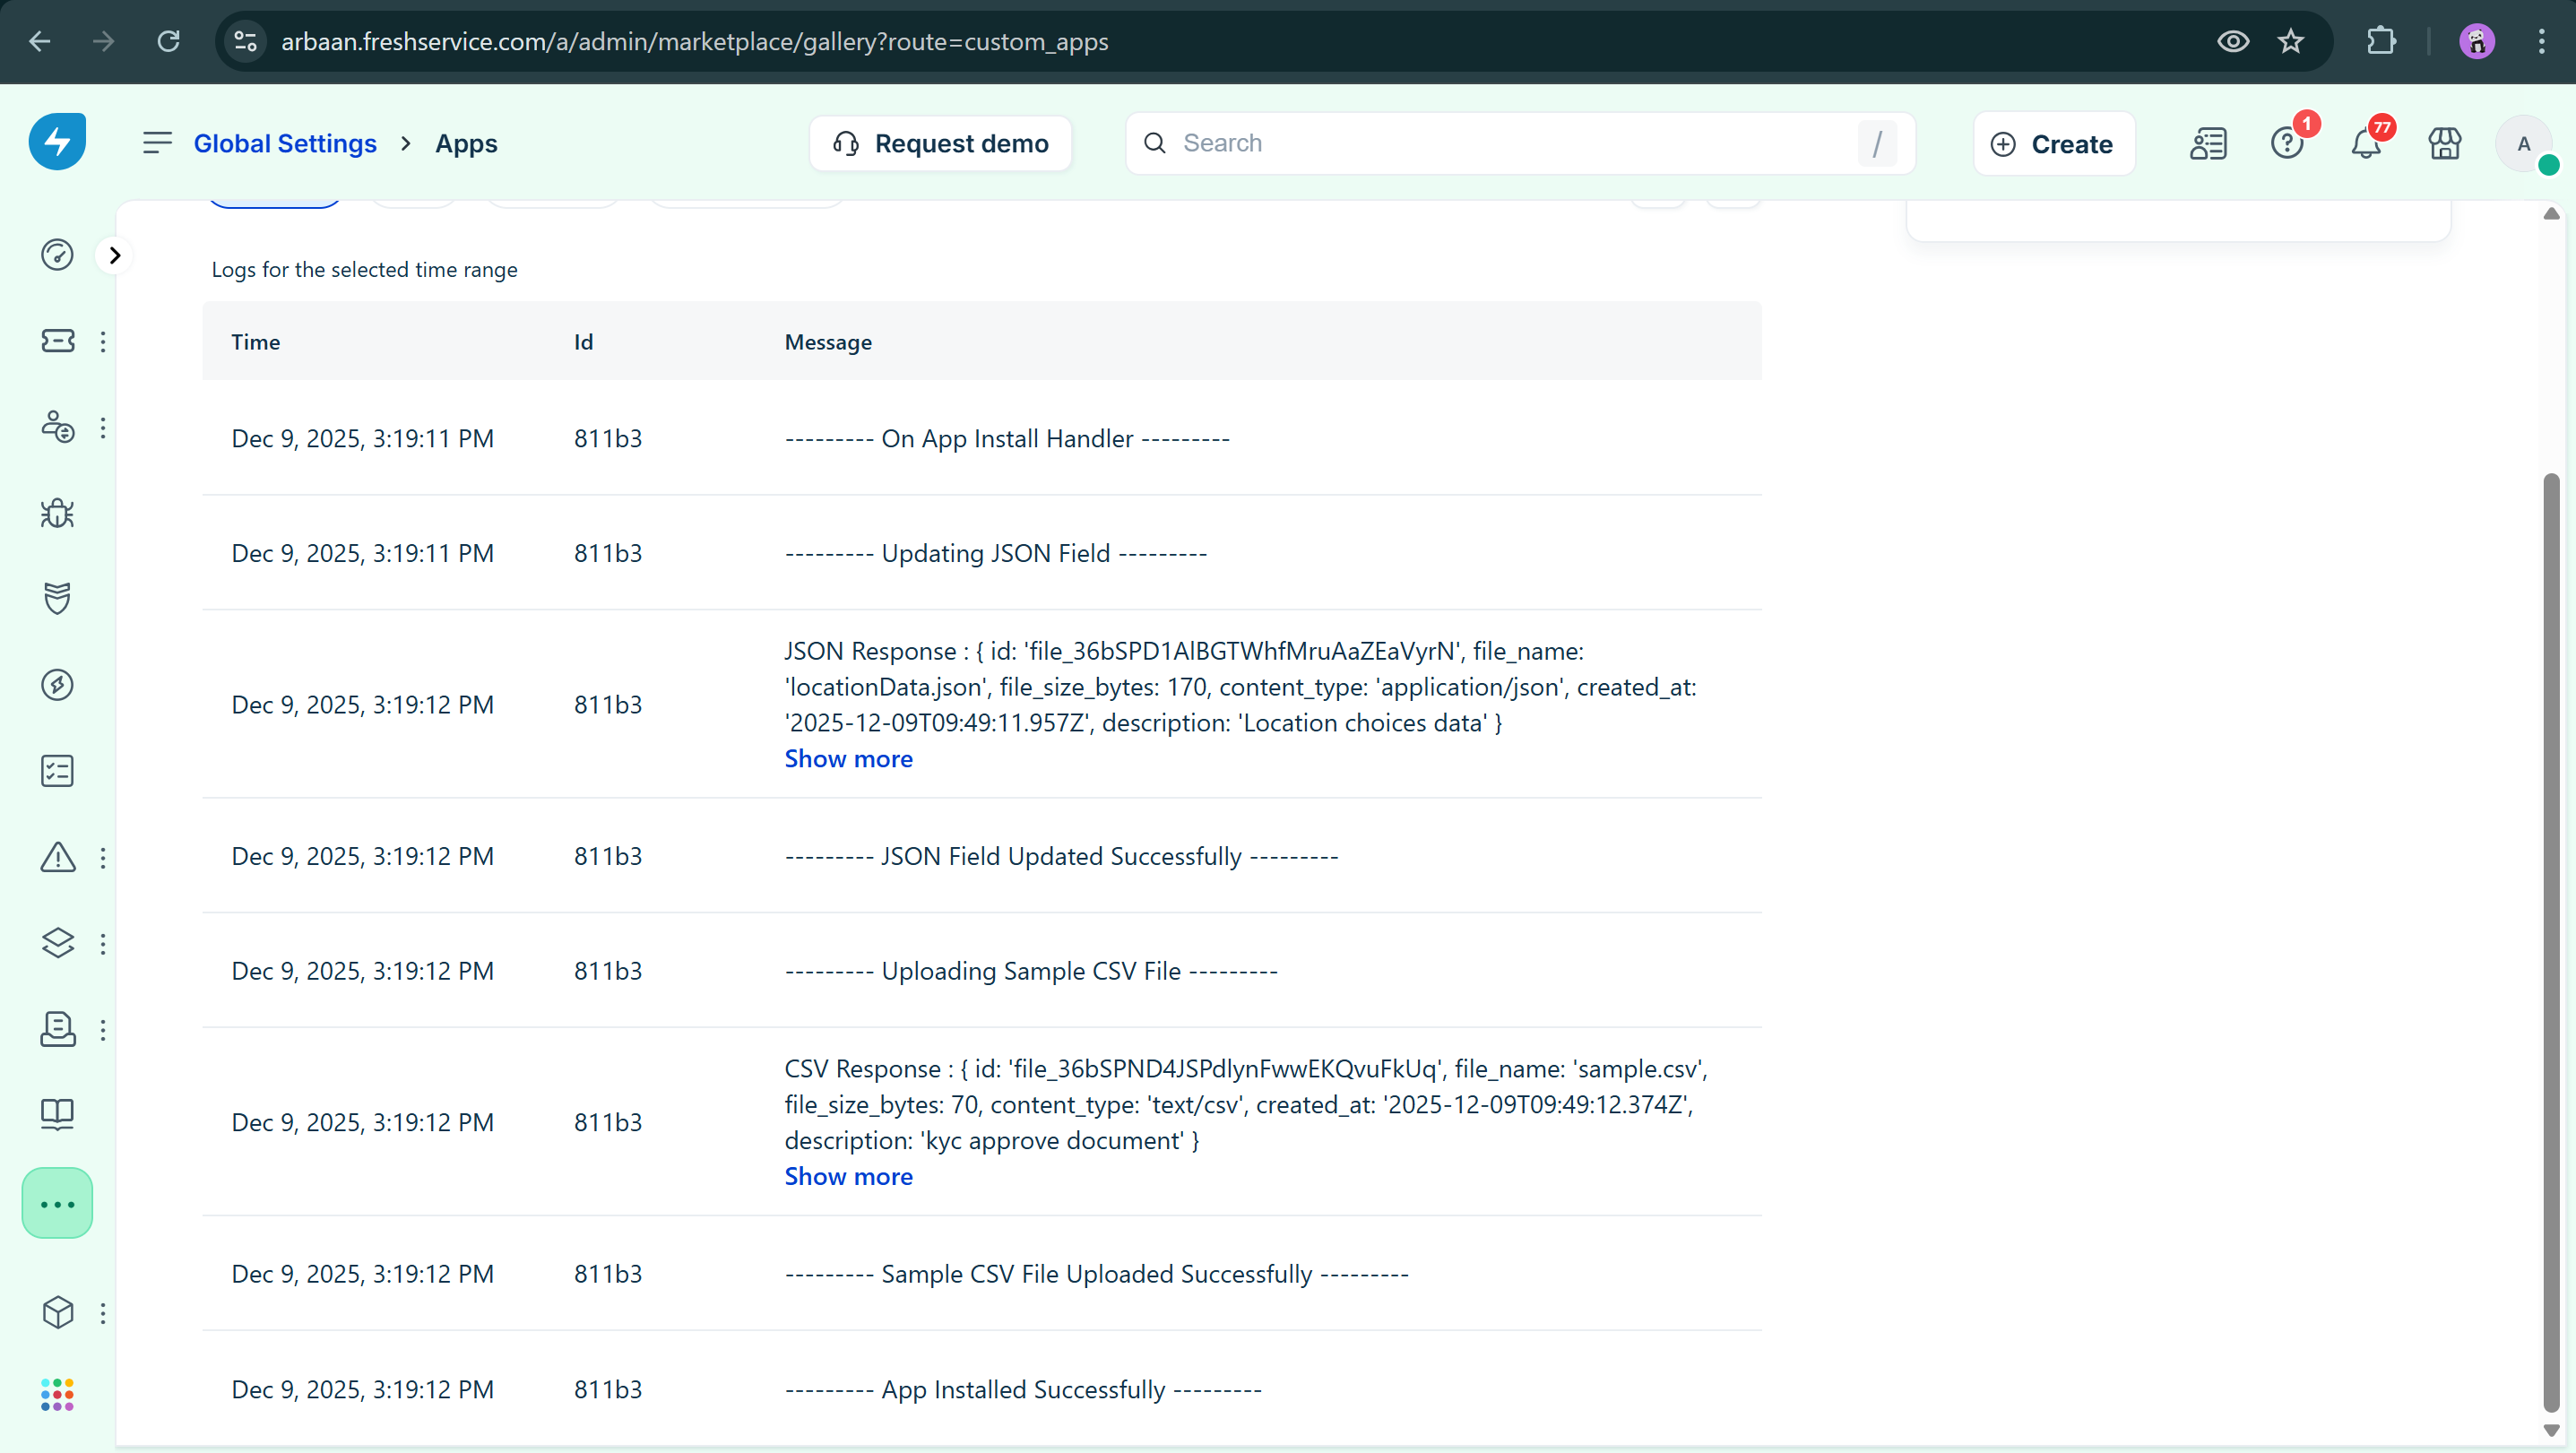Image resolution: width=2576 pixels, height=1453 pixels.
Task: Expand the sidebar with chevron arrow
Action: 115,255
